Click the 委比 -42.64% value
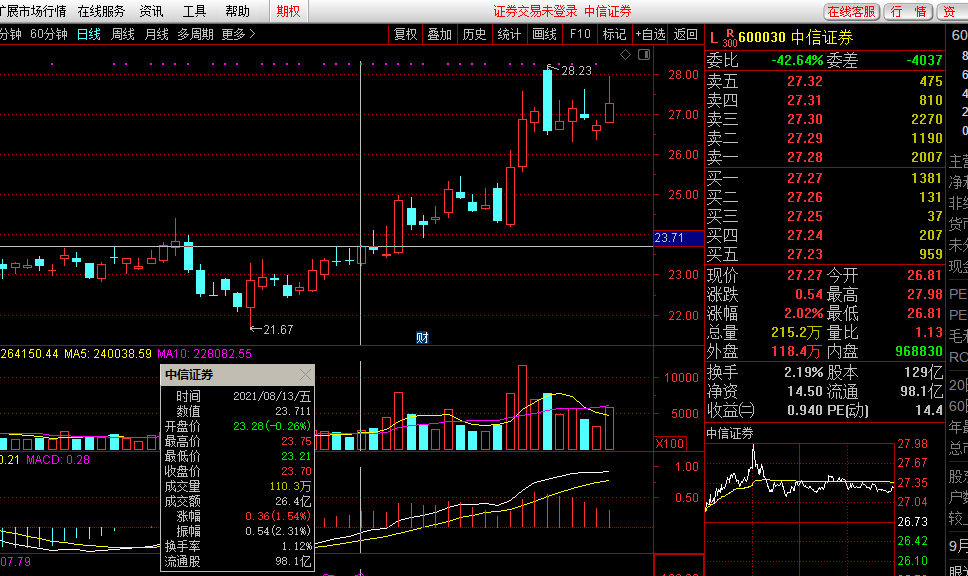 (x=797, y=61)
